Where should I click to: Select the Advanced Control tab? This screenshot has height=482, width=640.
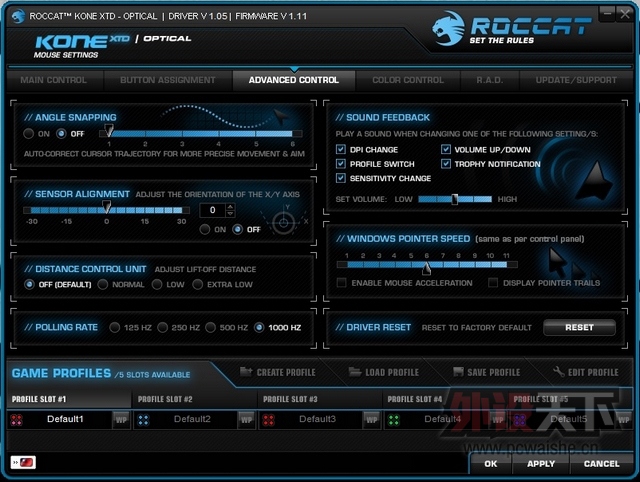294,80
